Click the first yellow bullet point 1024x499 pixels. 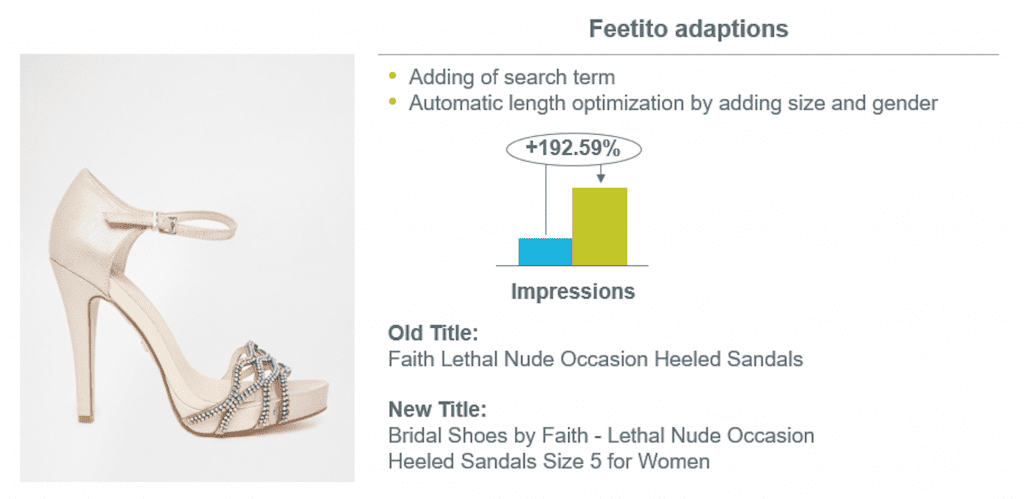pyautogui.click(x=392, y=76)
